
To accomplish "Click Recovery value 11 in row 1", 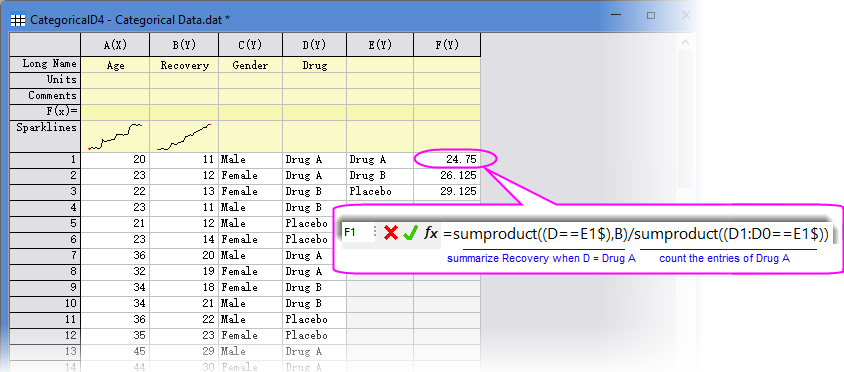I will coord(184,160).
